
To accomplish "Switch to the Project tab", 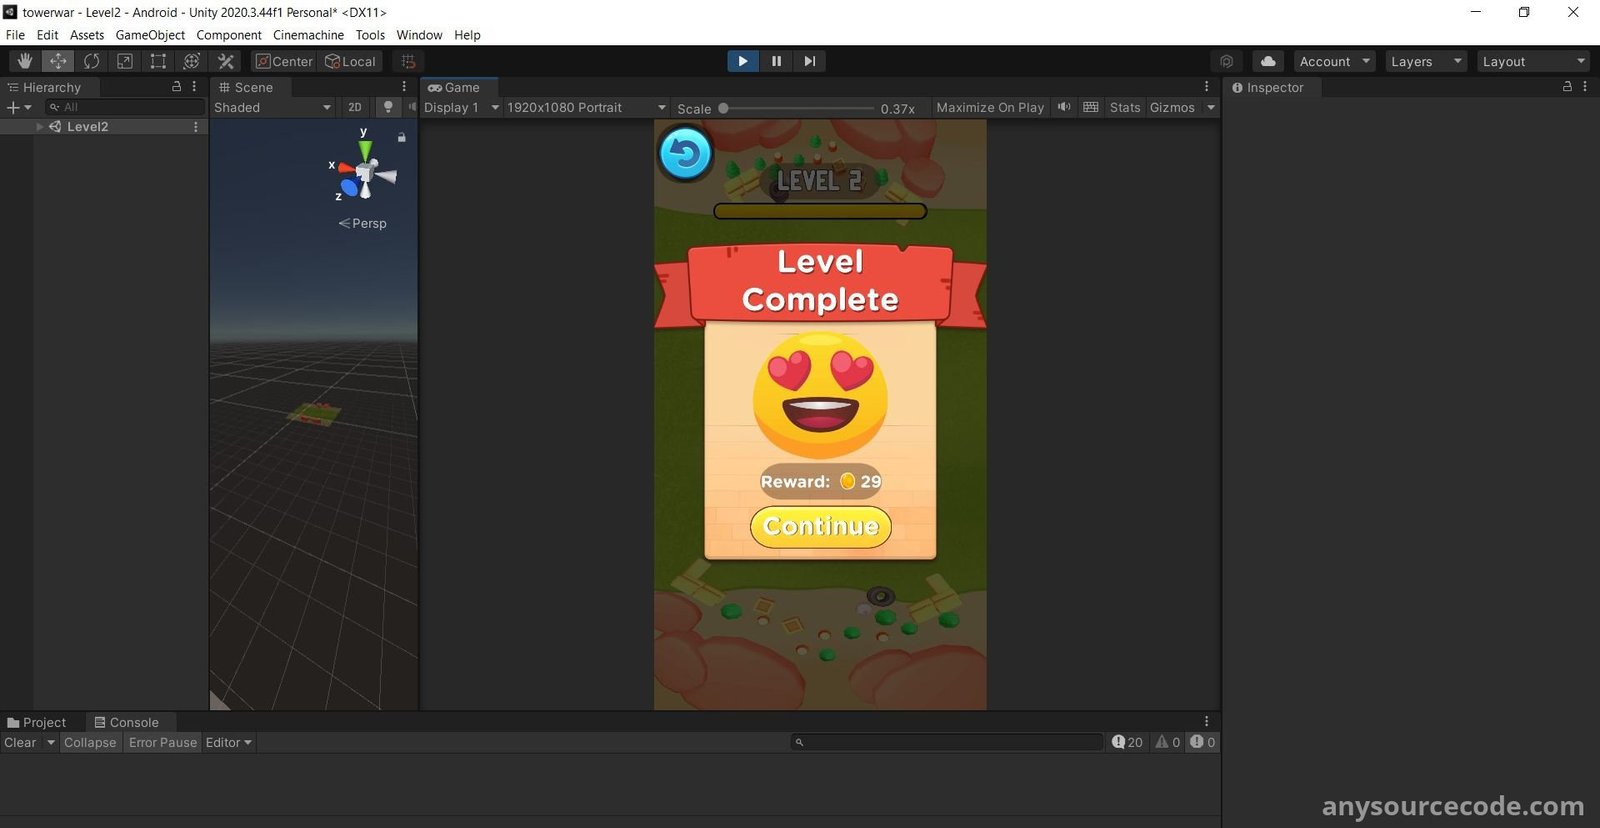I will [x=37, y=722].
